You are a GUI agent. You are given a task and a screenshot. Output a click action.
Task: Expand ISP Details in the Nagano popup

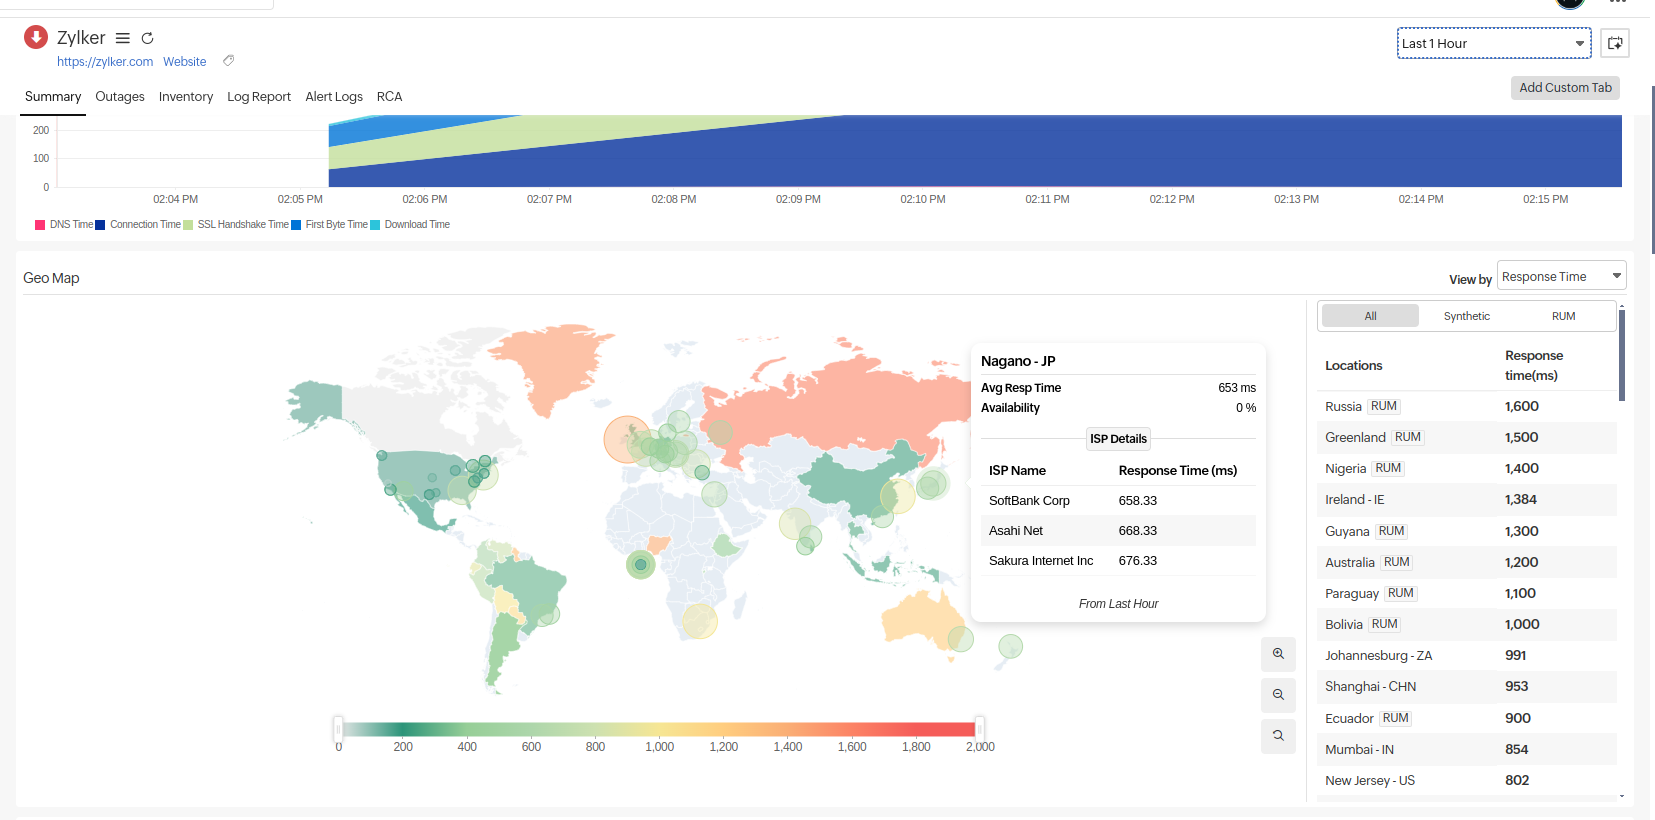point(1118,439)
